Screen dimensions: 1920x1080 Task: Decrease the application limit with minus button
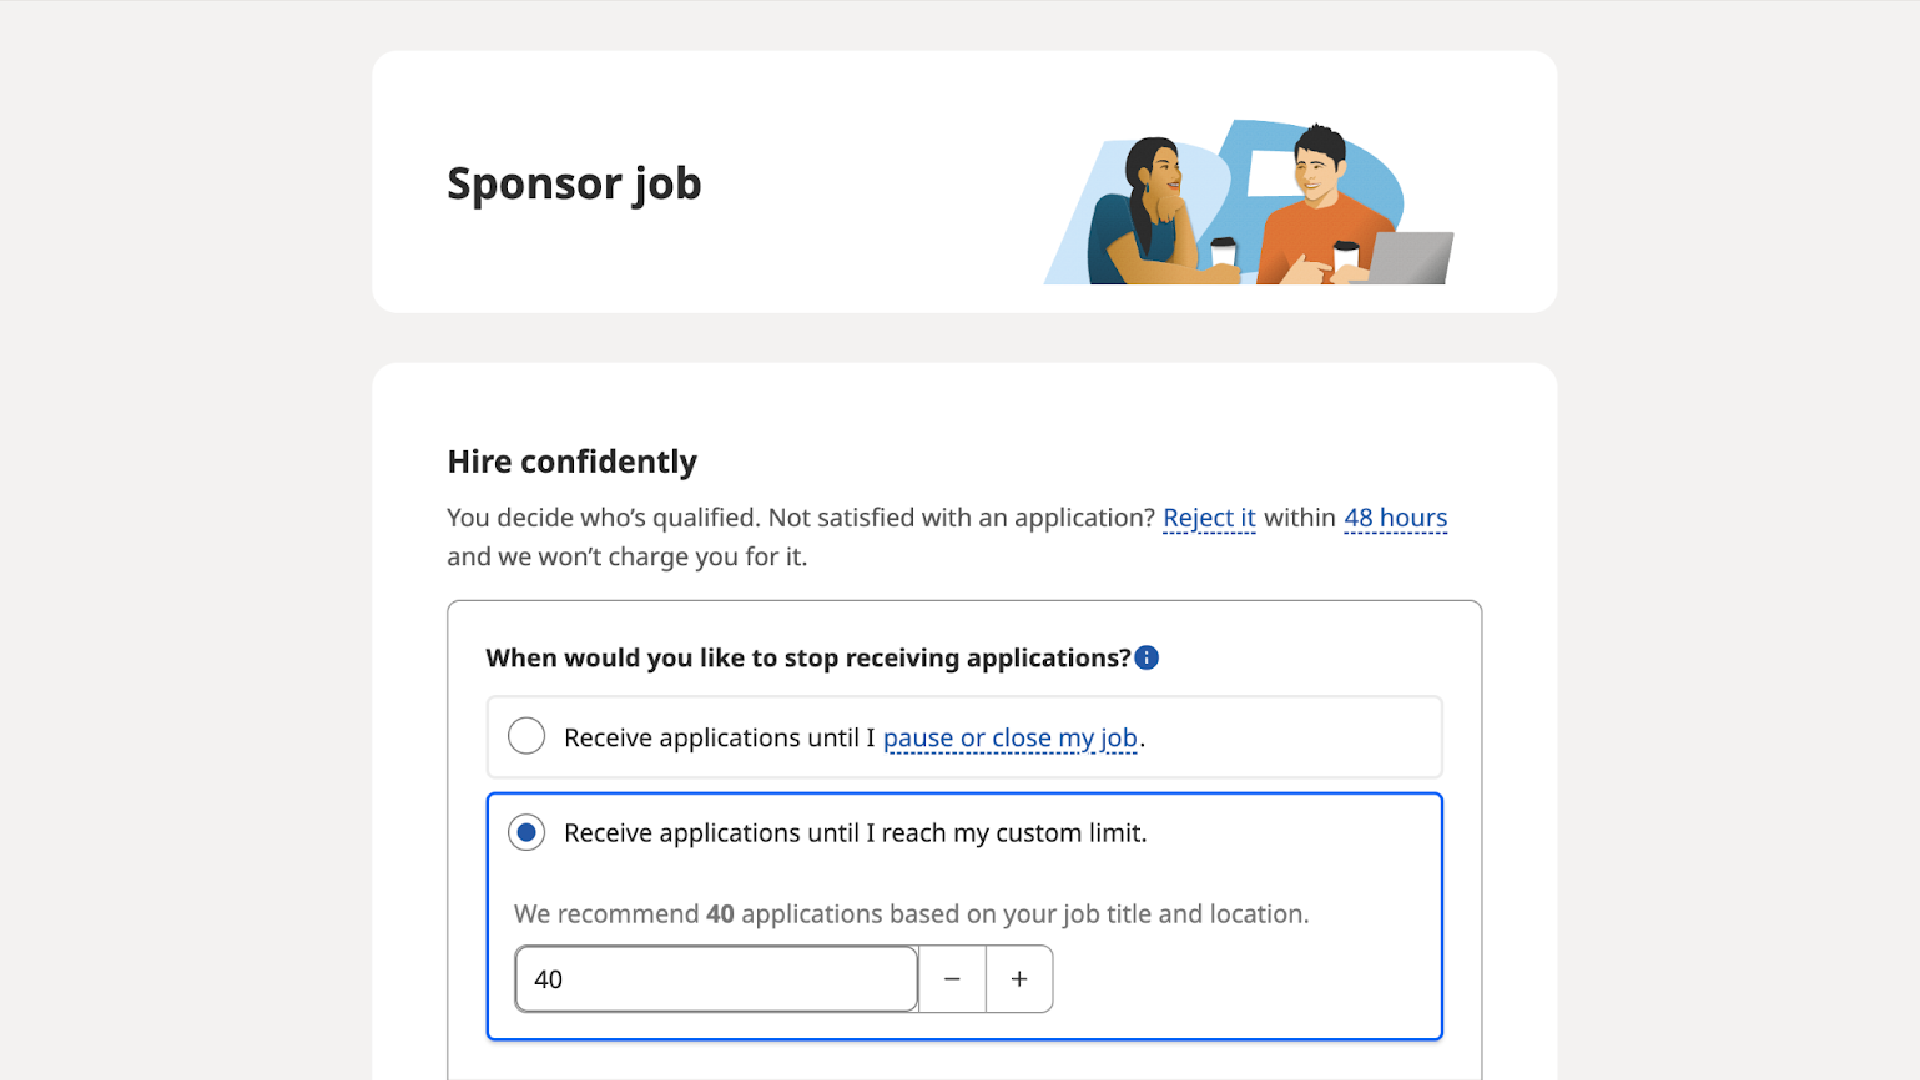(x=952, y=979)
